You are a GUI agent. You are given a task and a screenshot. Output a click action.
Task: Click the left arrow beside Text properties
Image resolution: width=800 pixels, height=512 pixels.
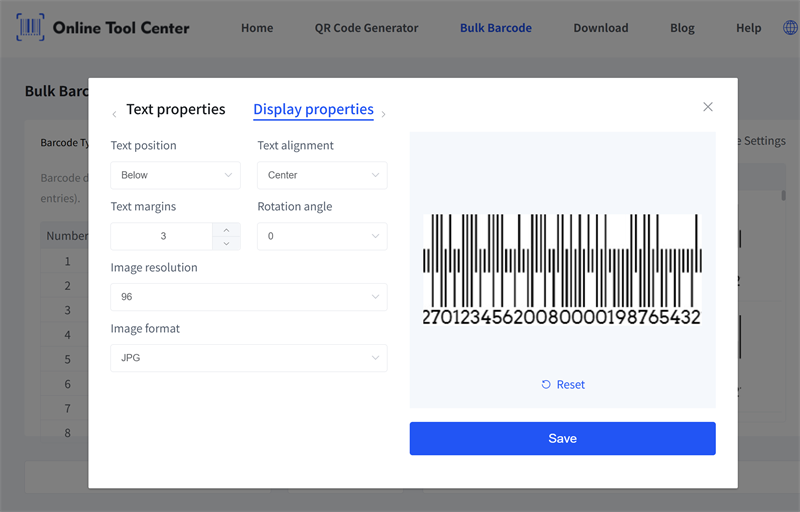[114, 114]
